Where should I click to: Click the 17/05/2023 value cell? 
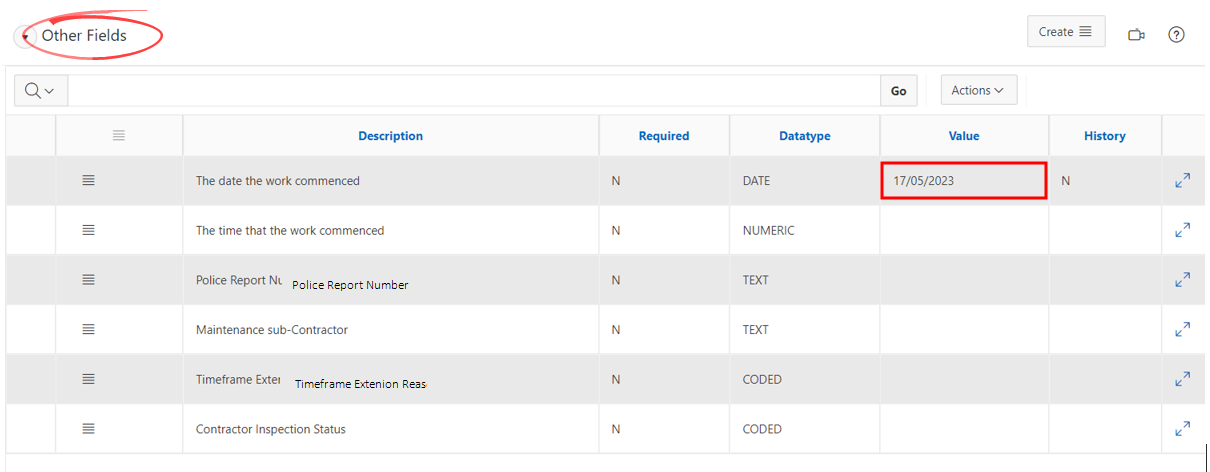[x=963, y=181]
